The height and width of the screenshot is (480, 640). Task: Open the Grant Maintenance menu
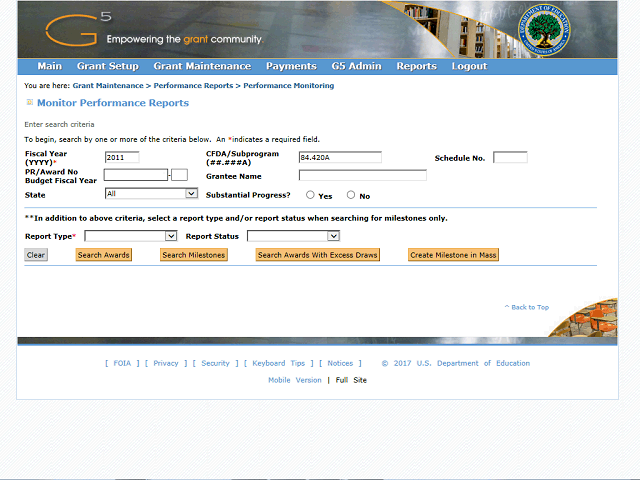[202, 66]
